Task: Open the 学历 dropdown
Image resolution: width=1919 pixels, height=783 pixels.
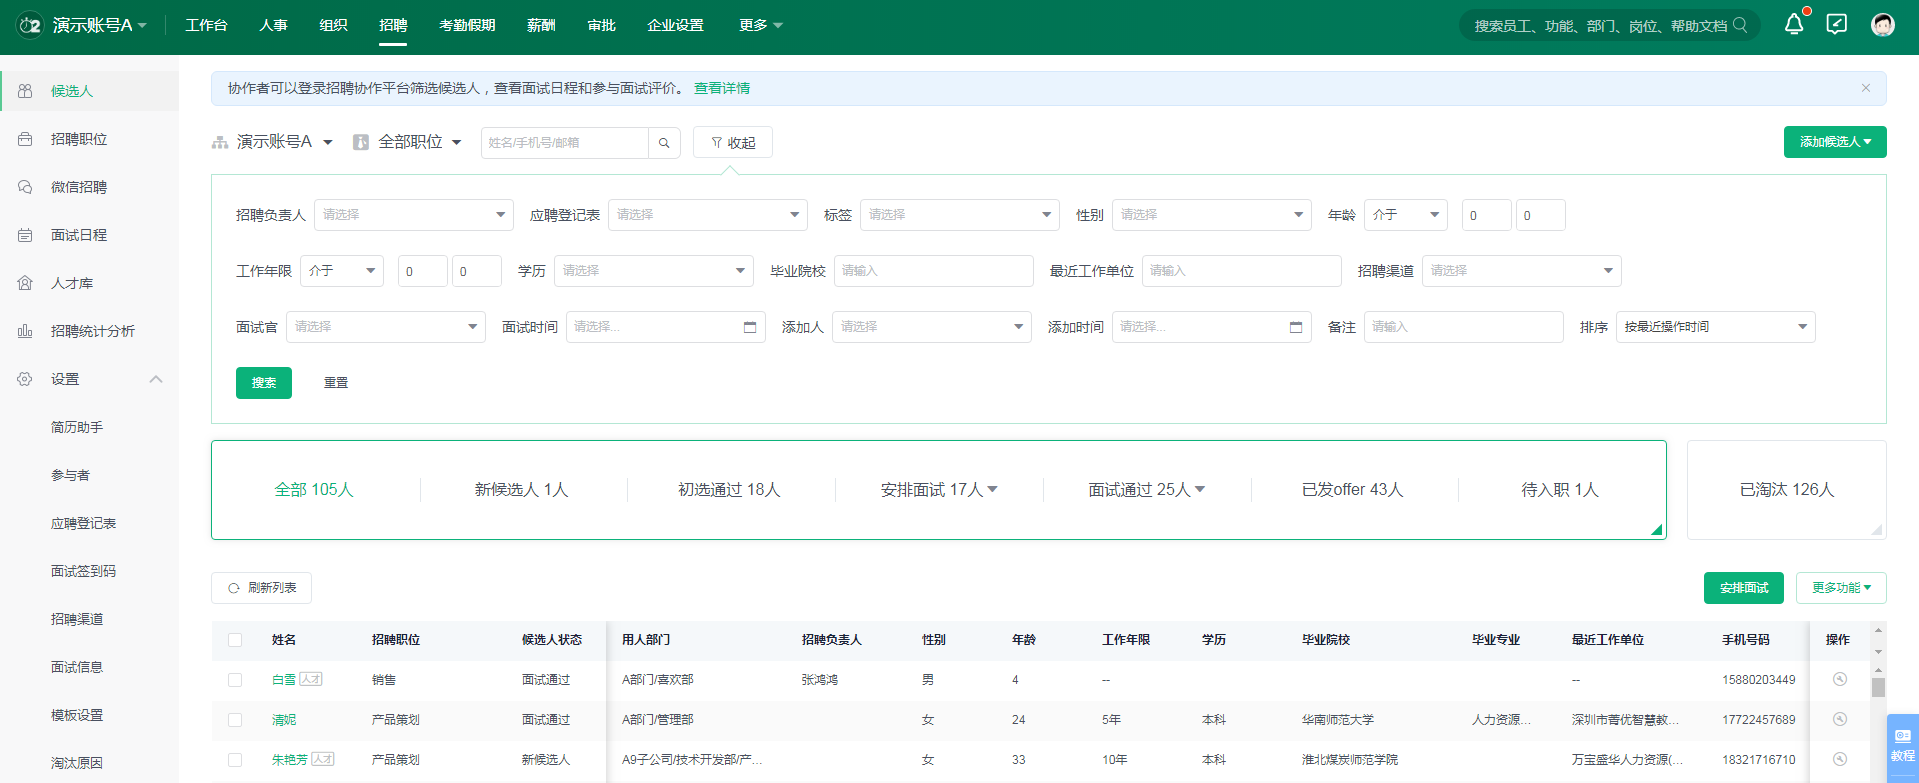Action: point(654,271)
